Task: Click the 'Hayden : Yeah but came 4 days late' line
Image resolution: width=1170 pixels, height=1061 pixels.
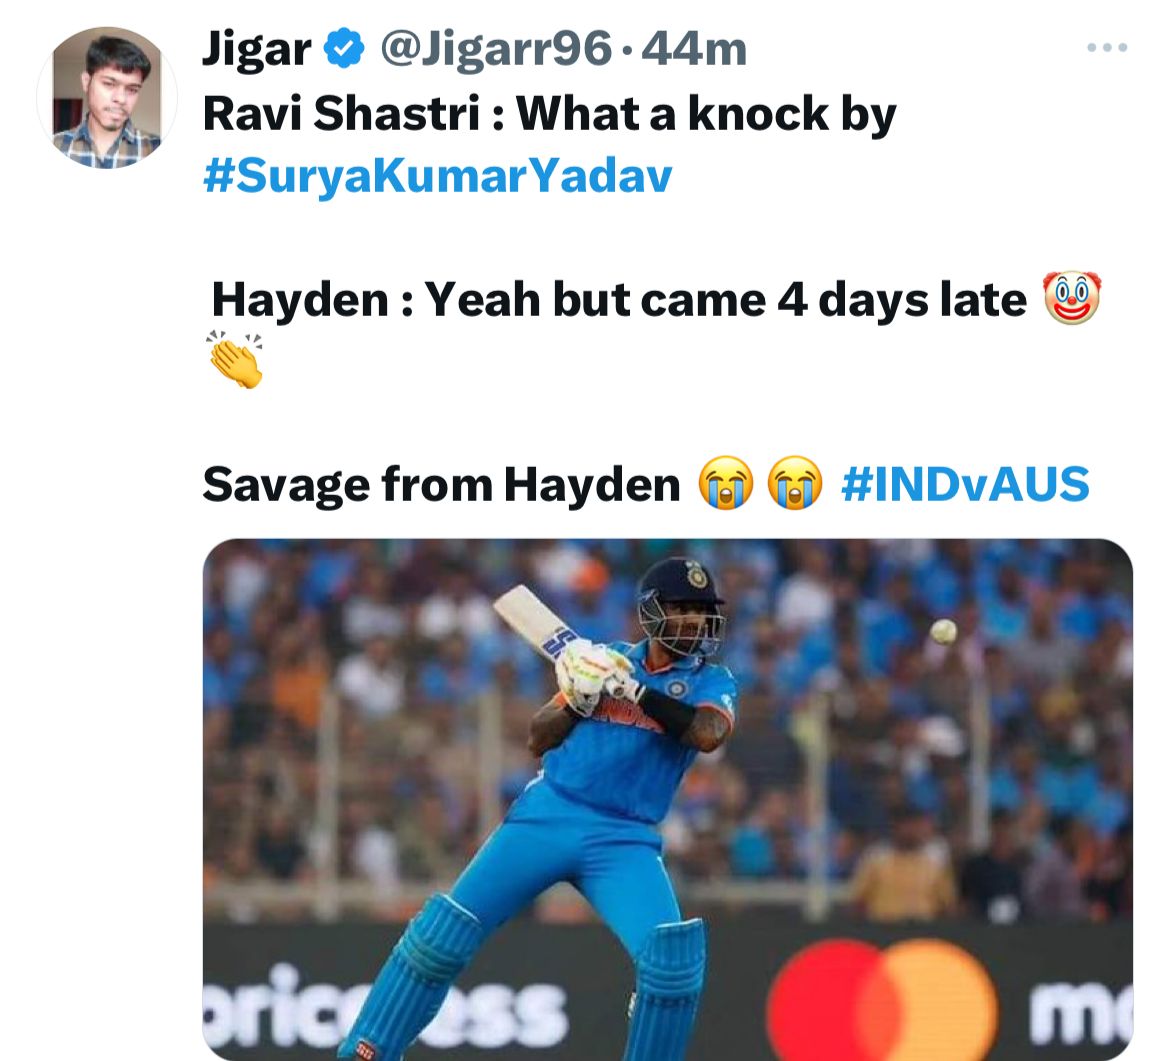Action: [619, 300]
